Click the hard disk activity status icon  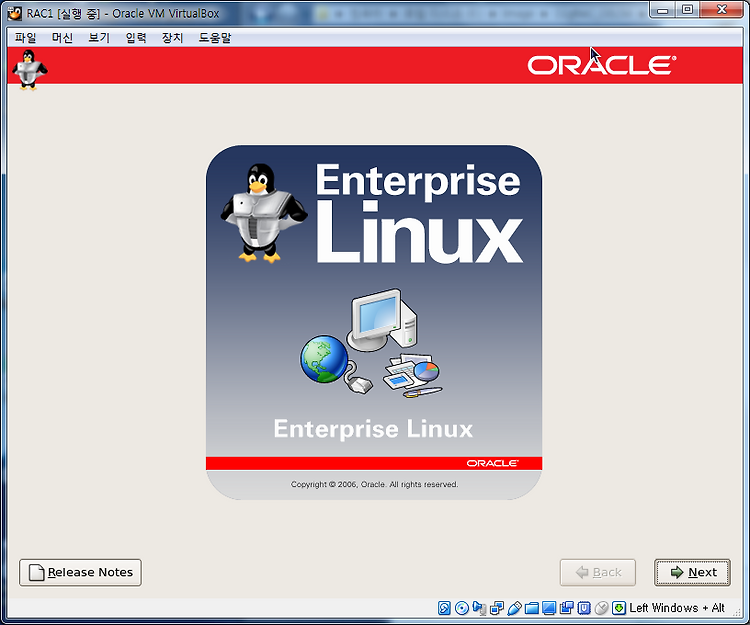pos(444,608)
